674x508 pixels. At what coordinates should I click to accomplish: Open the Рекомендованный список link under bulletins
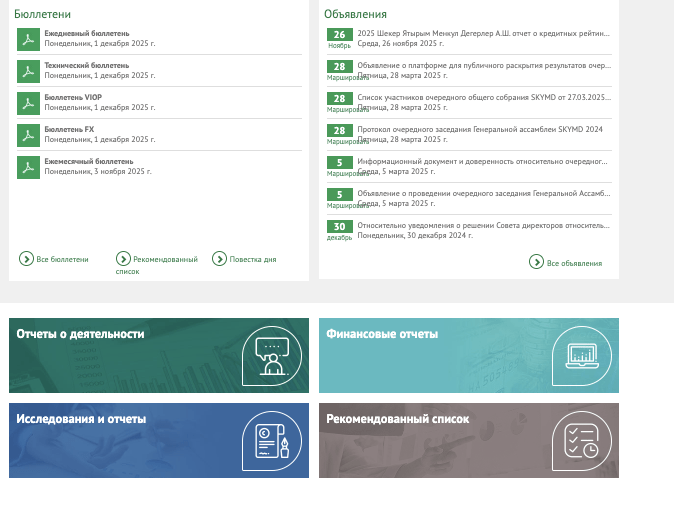164,259
